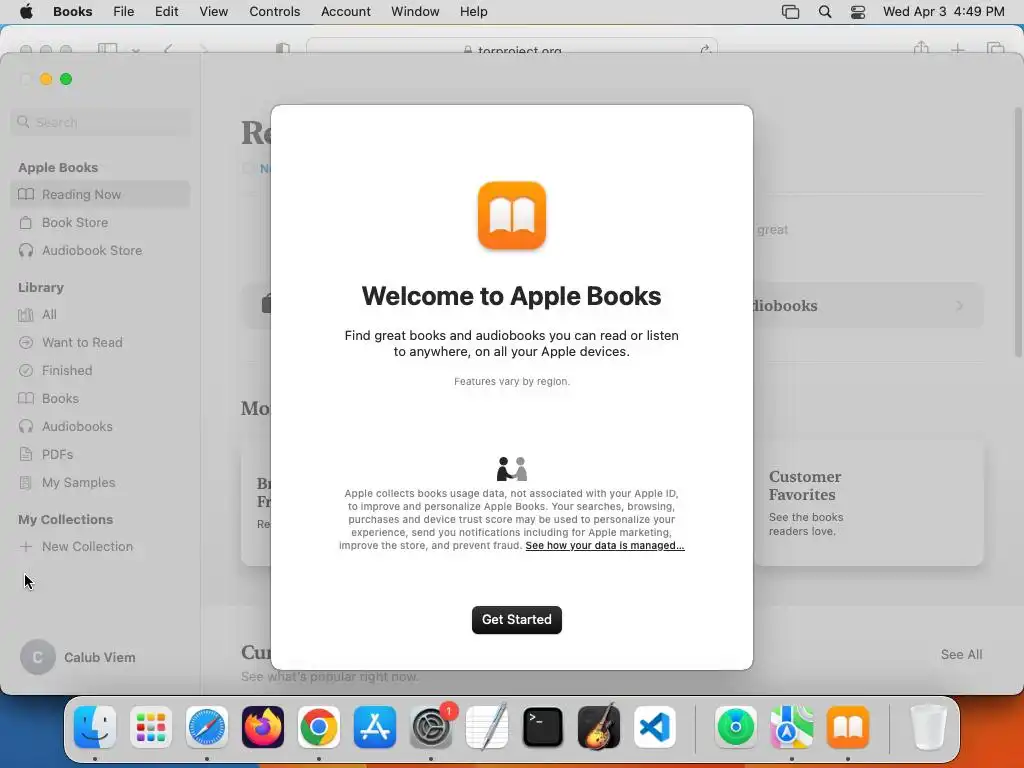Launch Firefox from the Dock
1024x768 pixels.
pos(263,727)
